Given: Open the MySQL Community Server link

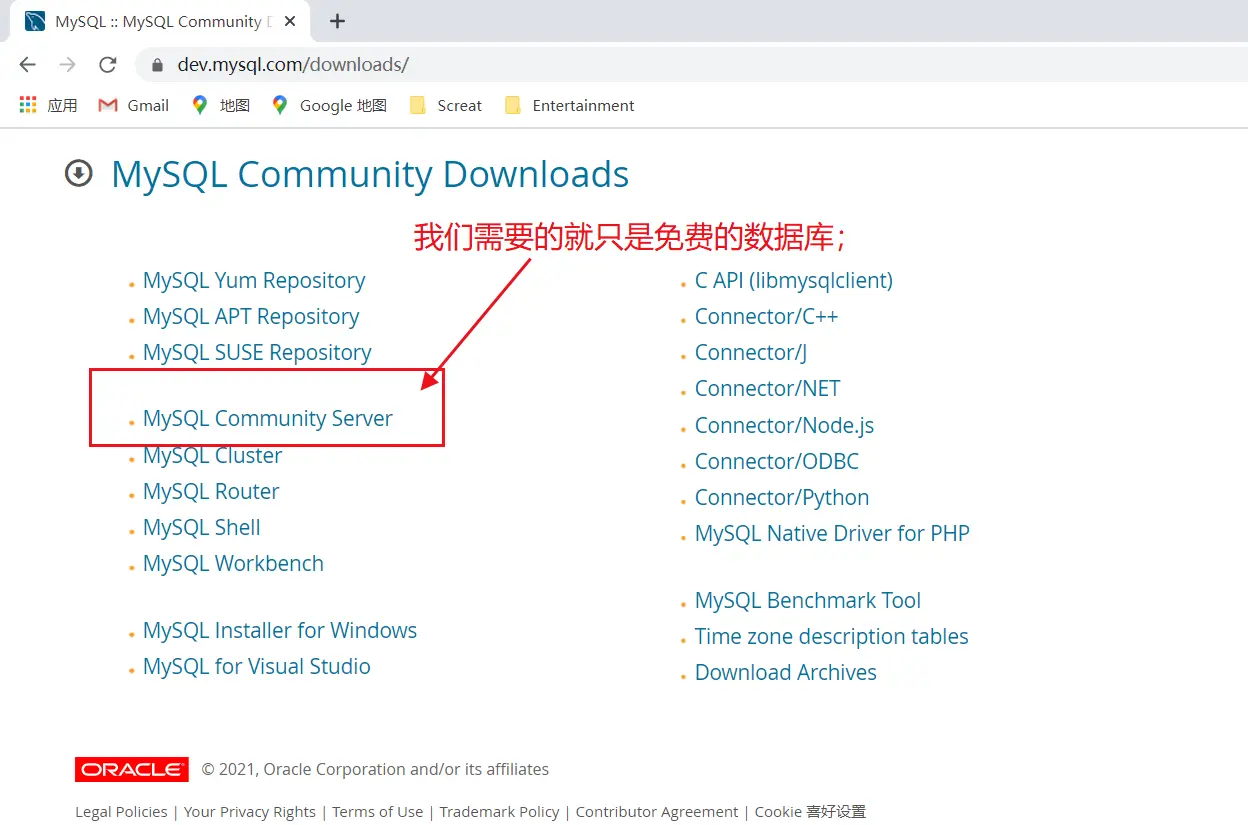Looking at the screenshot, I should [x=267, y=419].
